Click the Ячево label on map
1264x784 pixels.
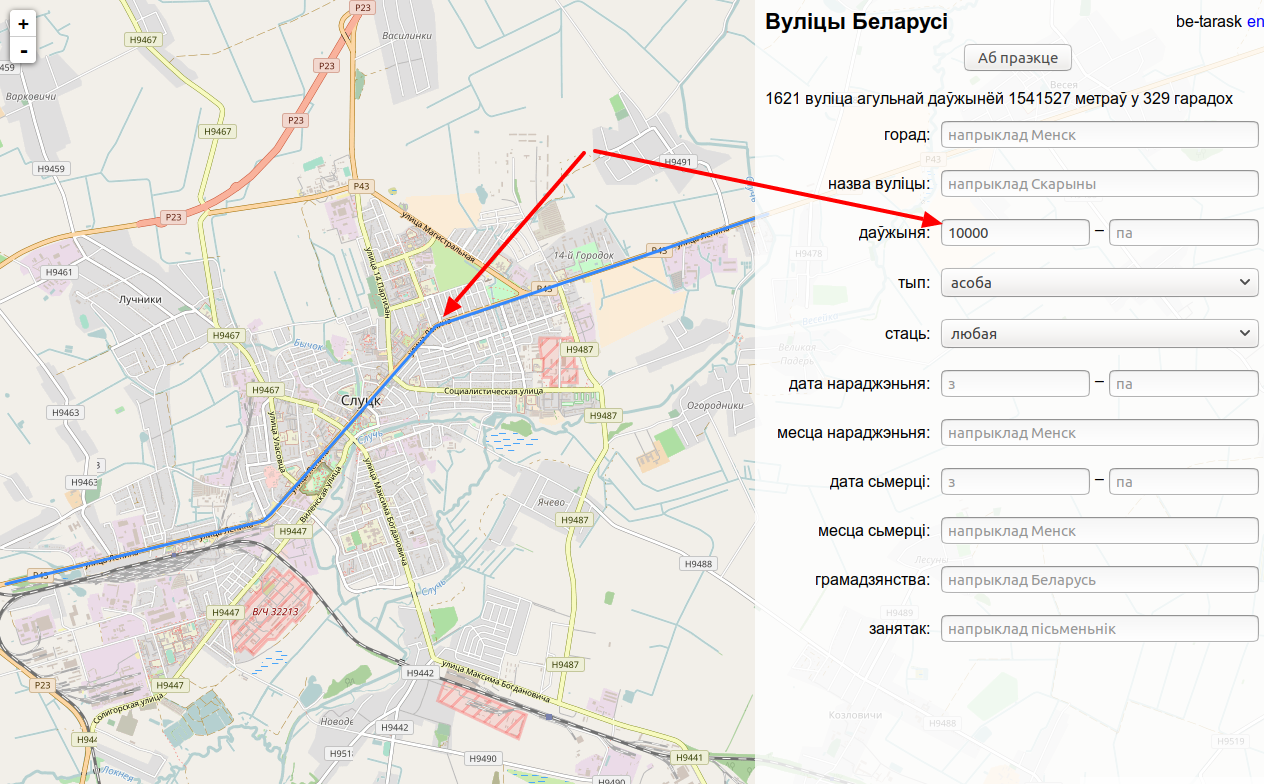pyautogui.click(x=552, y=501)
